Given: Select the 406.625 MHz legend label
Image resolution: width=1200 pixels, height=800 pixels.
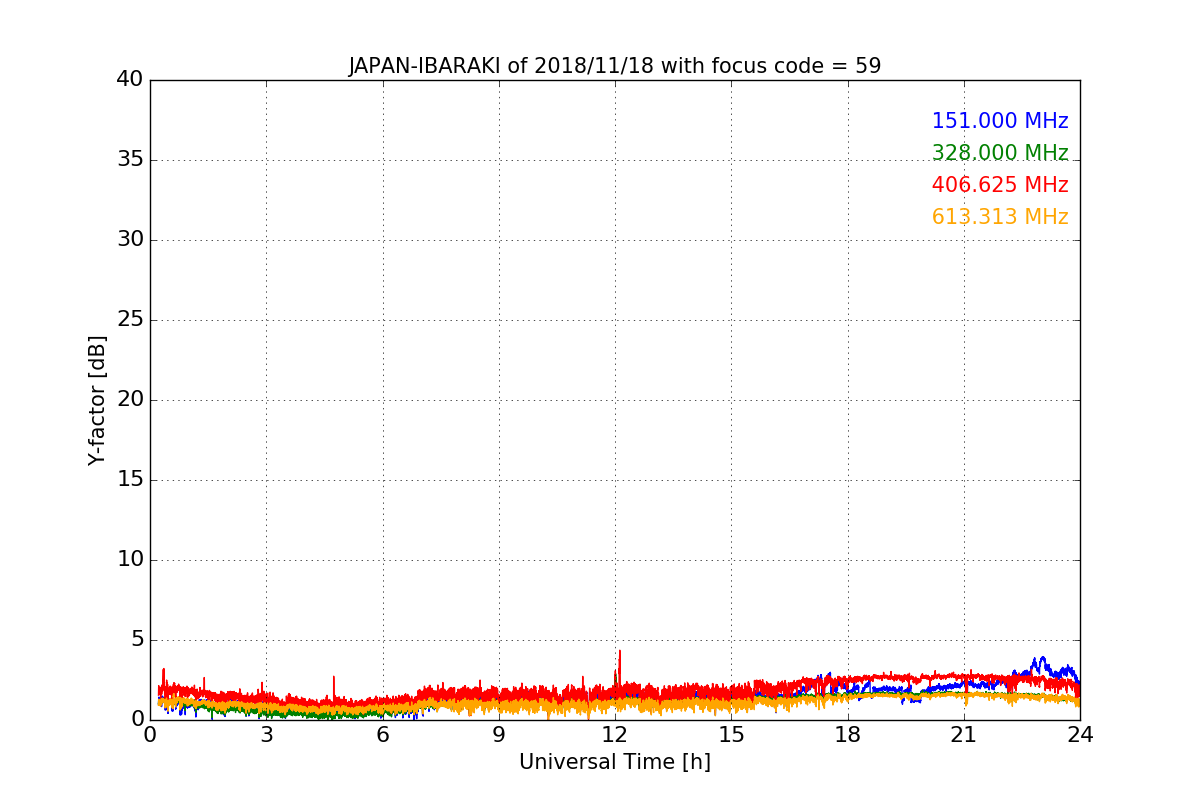Looking at the screenshot, I should pyautogui.click(x=1000, y=185).
